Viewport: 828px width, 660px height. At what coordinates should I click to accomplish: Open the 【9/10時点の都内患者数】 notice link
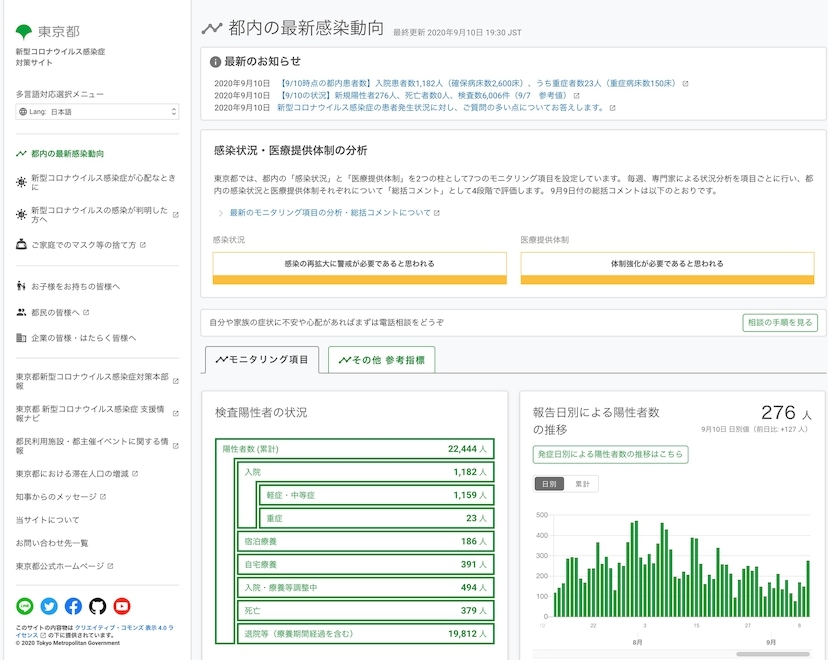pos(479,83)
